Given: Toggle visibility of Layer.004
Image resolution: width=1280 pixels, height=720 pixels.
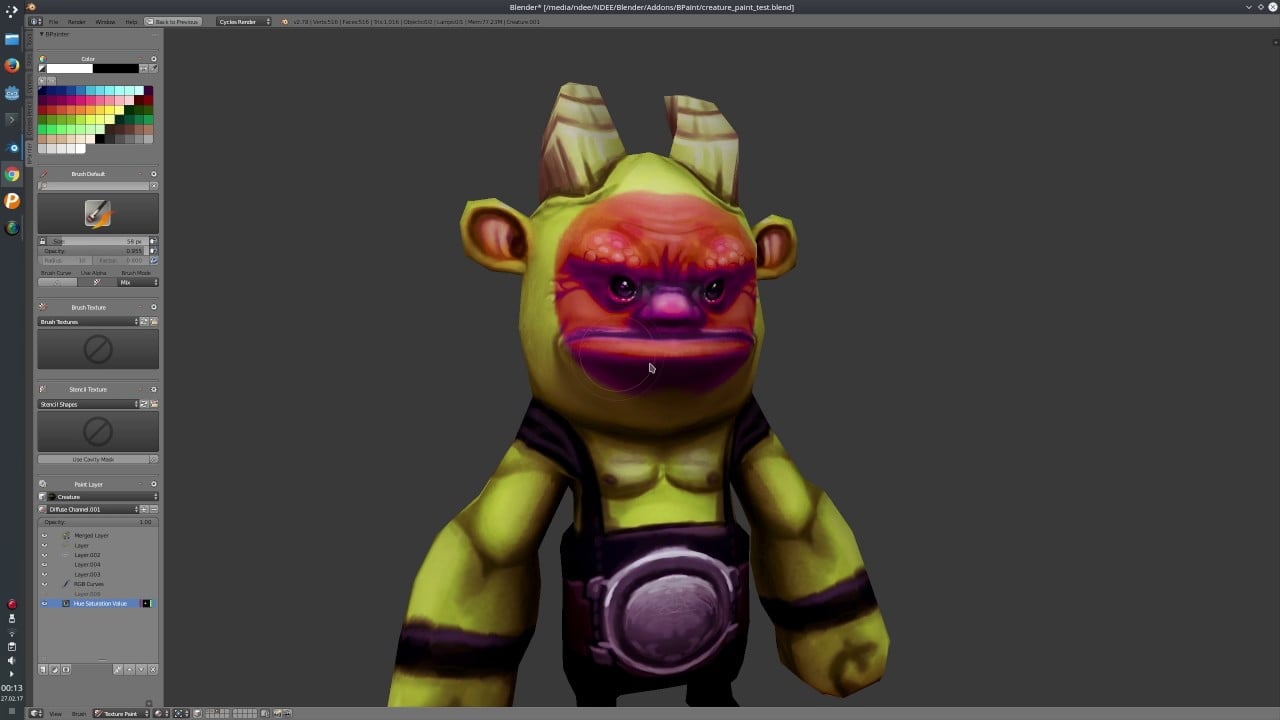Looking at the screenshot, I should point(44,564).
